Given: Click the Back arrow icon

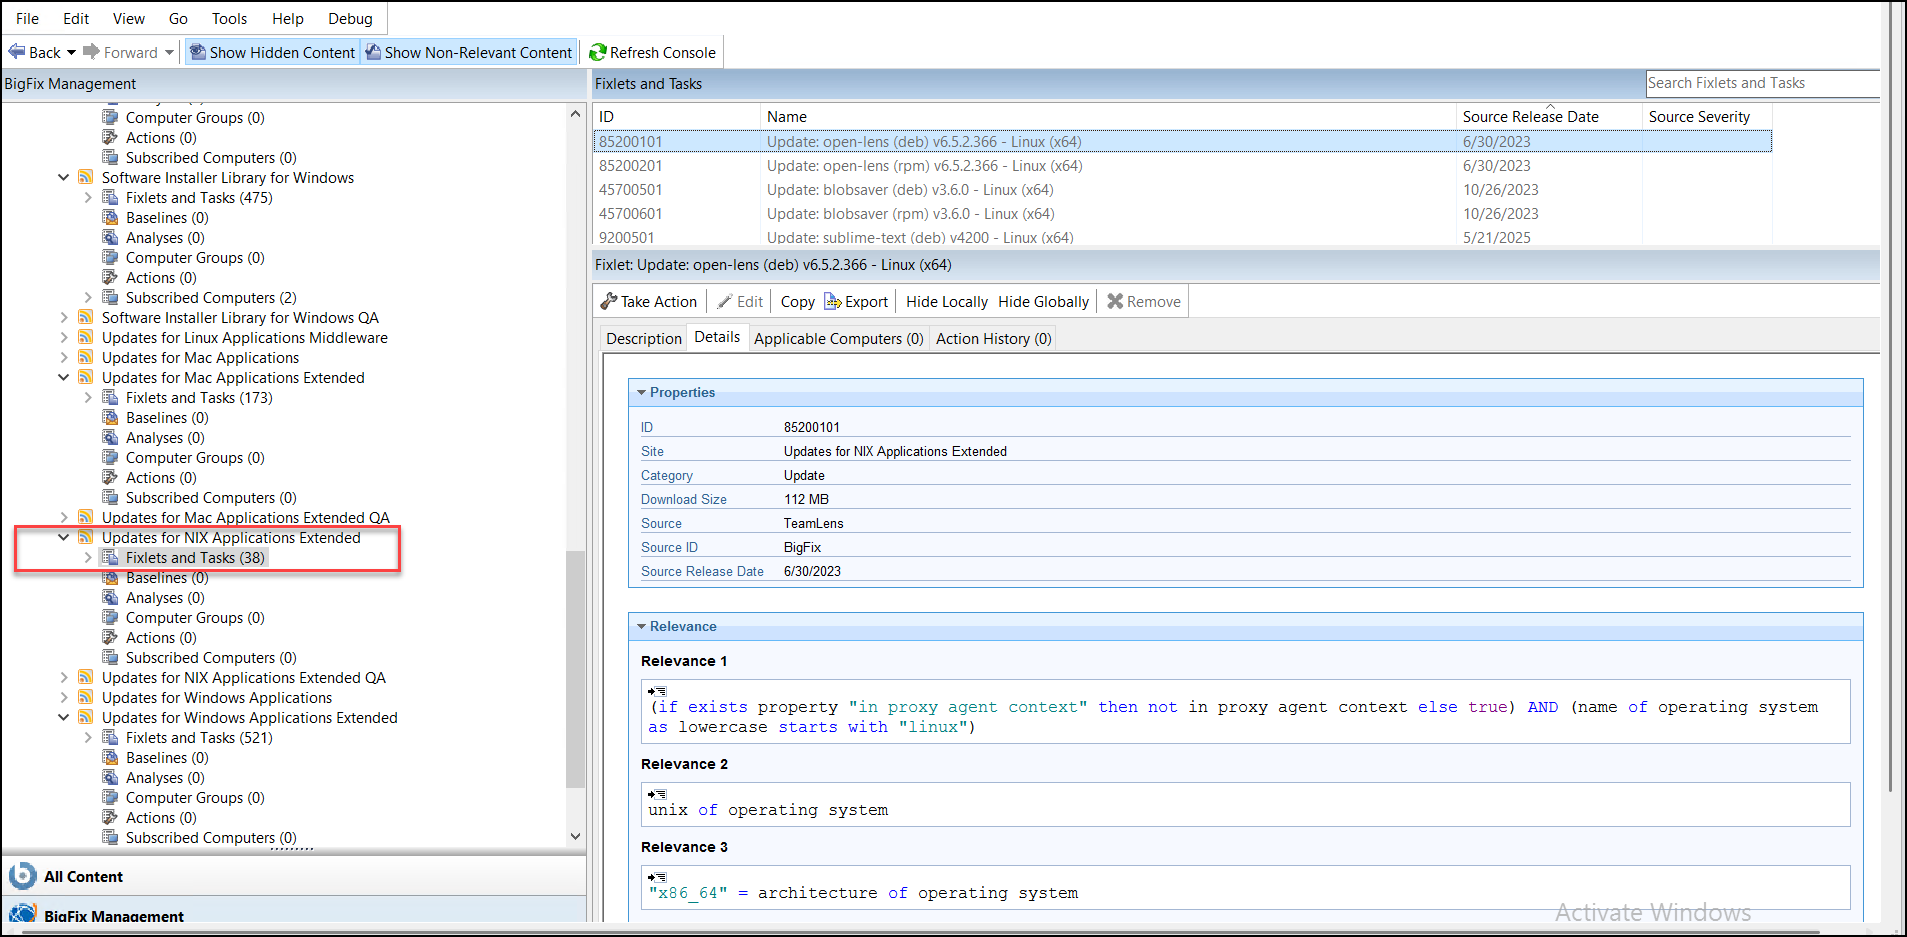Looking at the screenshot, I should click(x=16, y=51).
